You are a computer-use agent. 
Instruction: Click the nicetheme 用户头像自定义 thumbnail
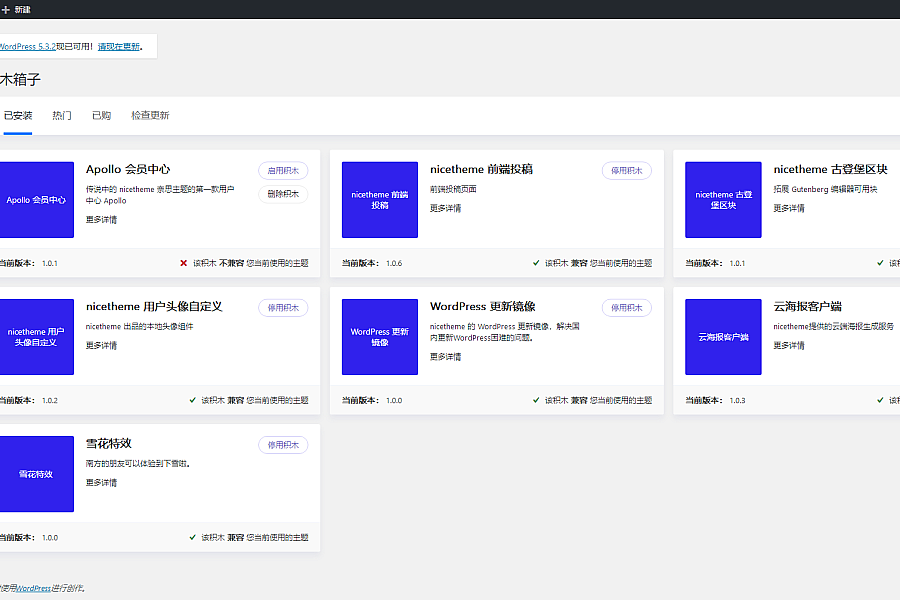click(x=37, y=337)
